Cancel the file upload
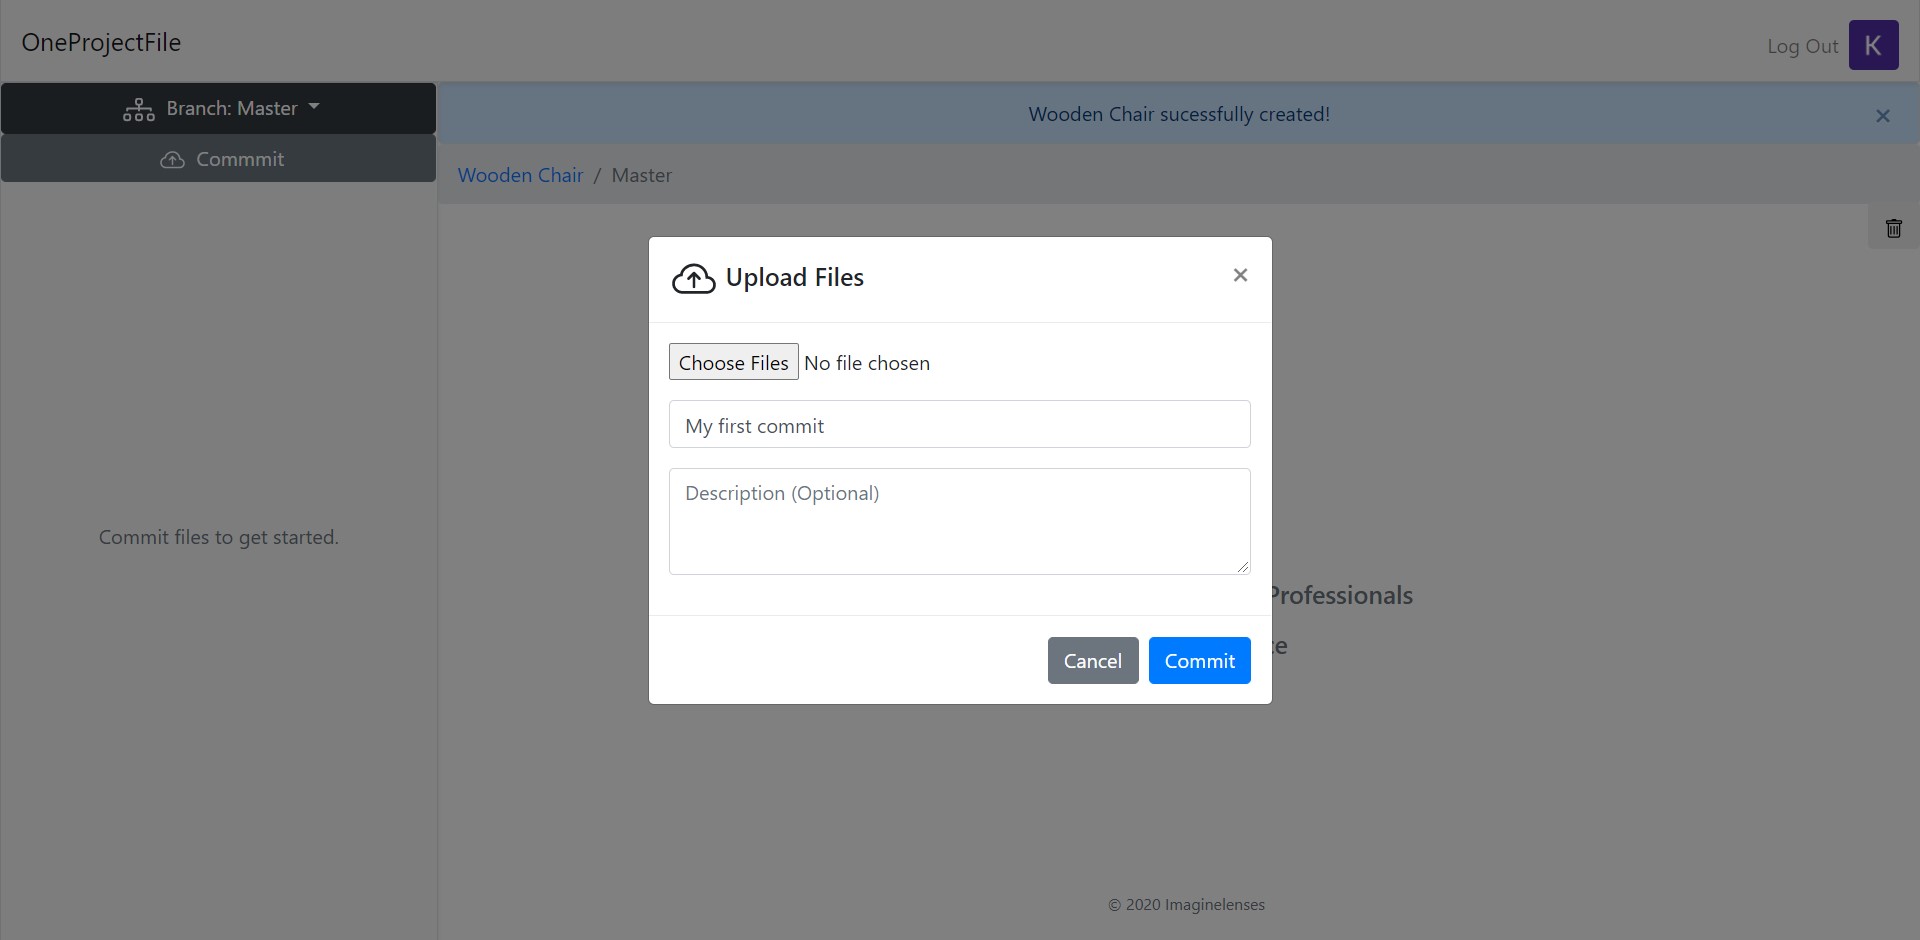 (1092, 660)
